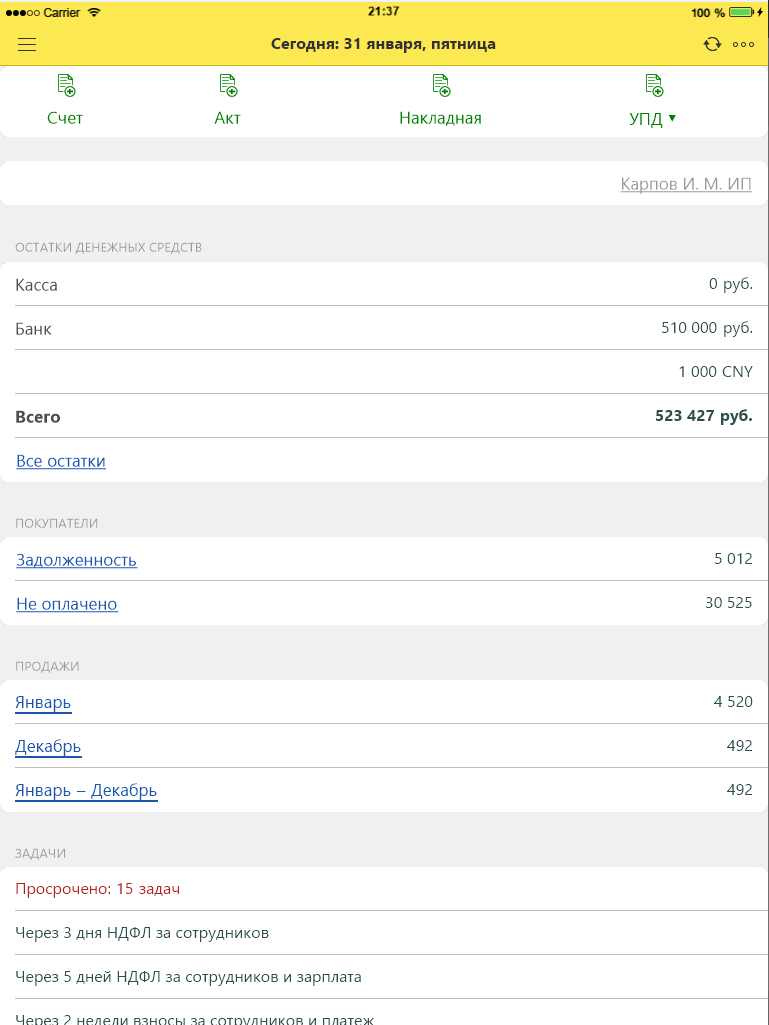Tap the new УПД document icon
769x1025 pixels.
[654, 86]
